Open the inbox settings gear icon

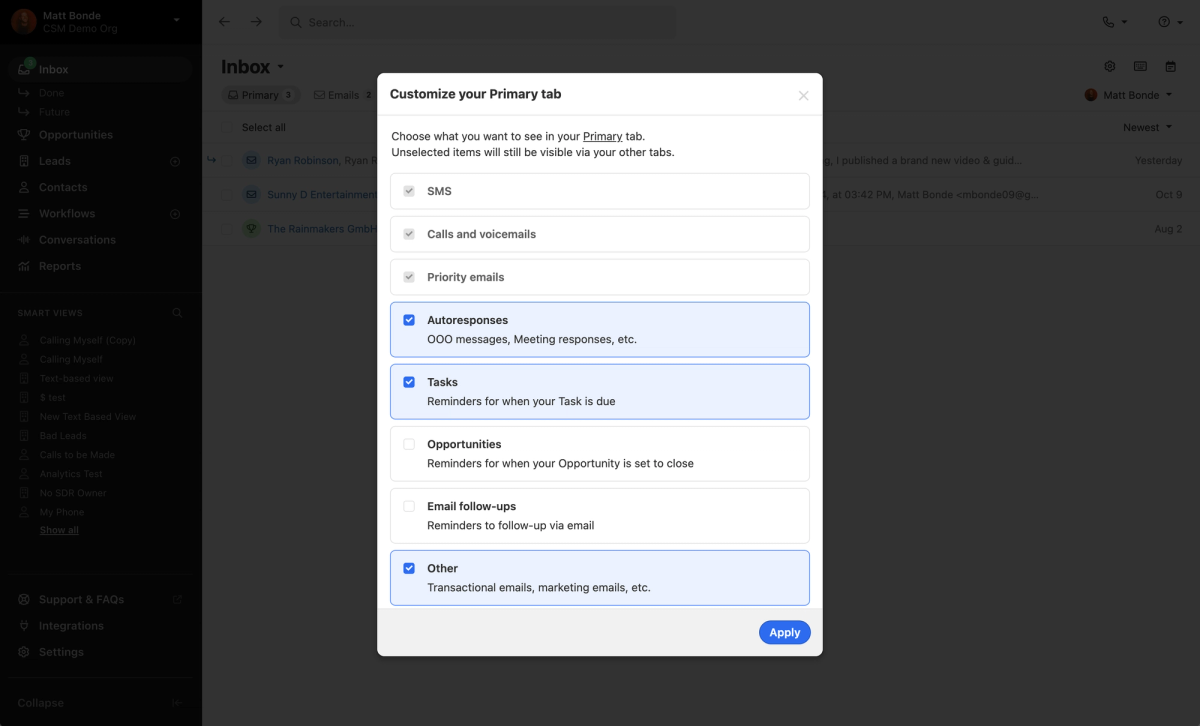[1110, 67]
